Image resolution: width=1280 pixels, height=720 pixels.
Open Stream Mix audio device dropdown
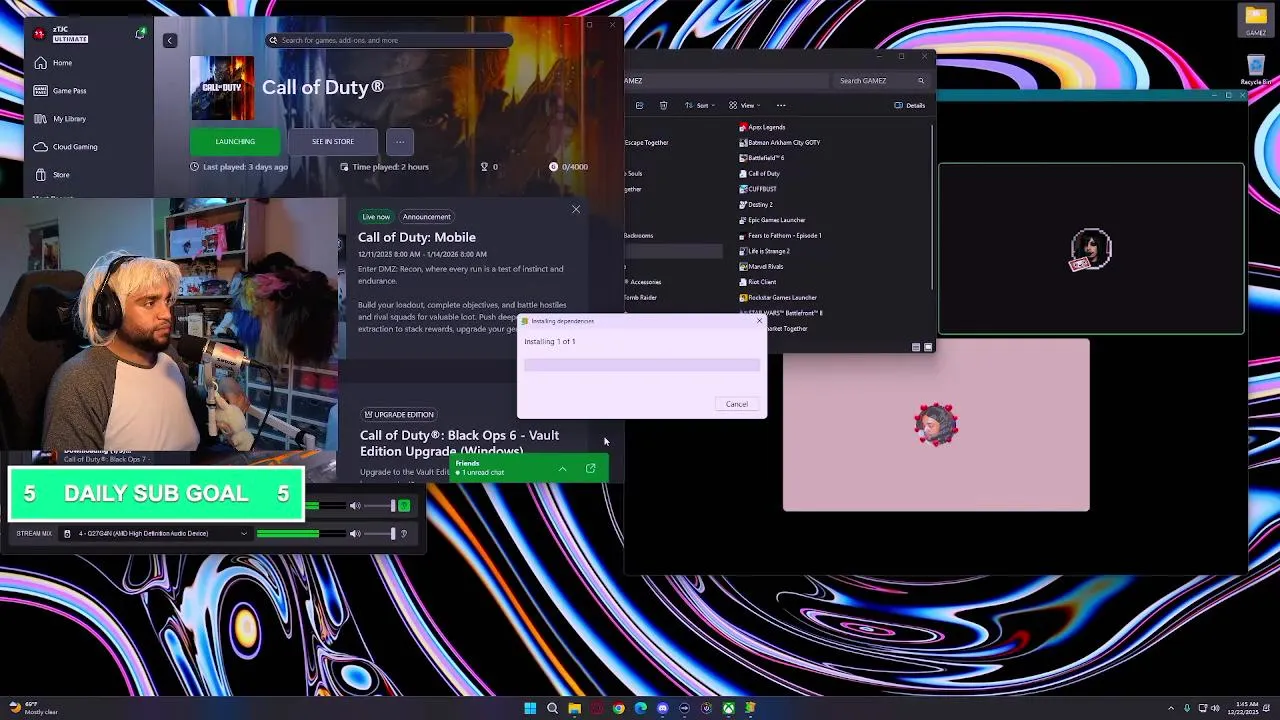tap(155, 534)
